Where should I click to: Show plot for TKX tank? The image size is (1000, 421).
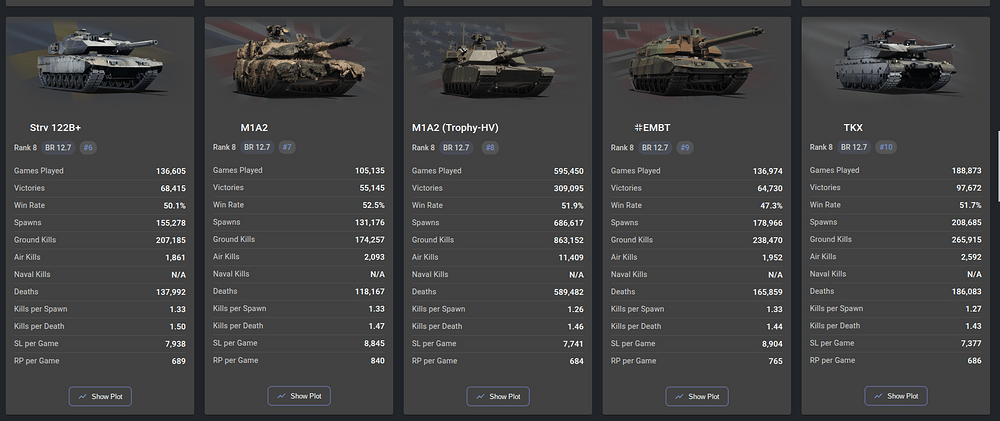click(x=896, y=396)
